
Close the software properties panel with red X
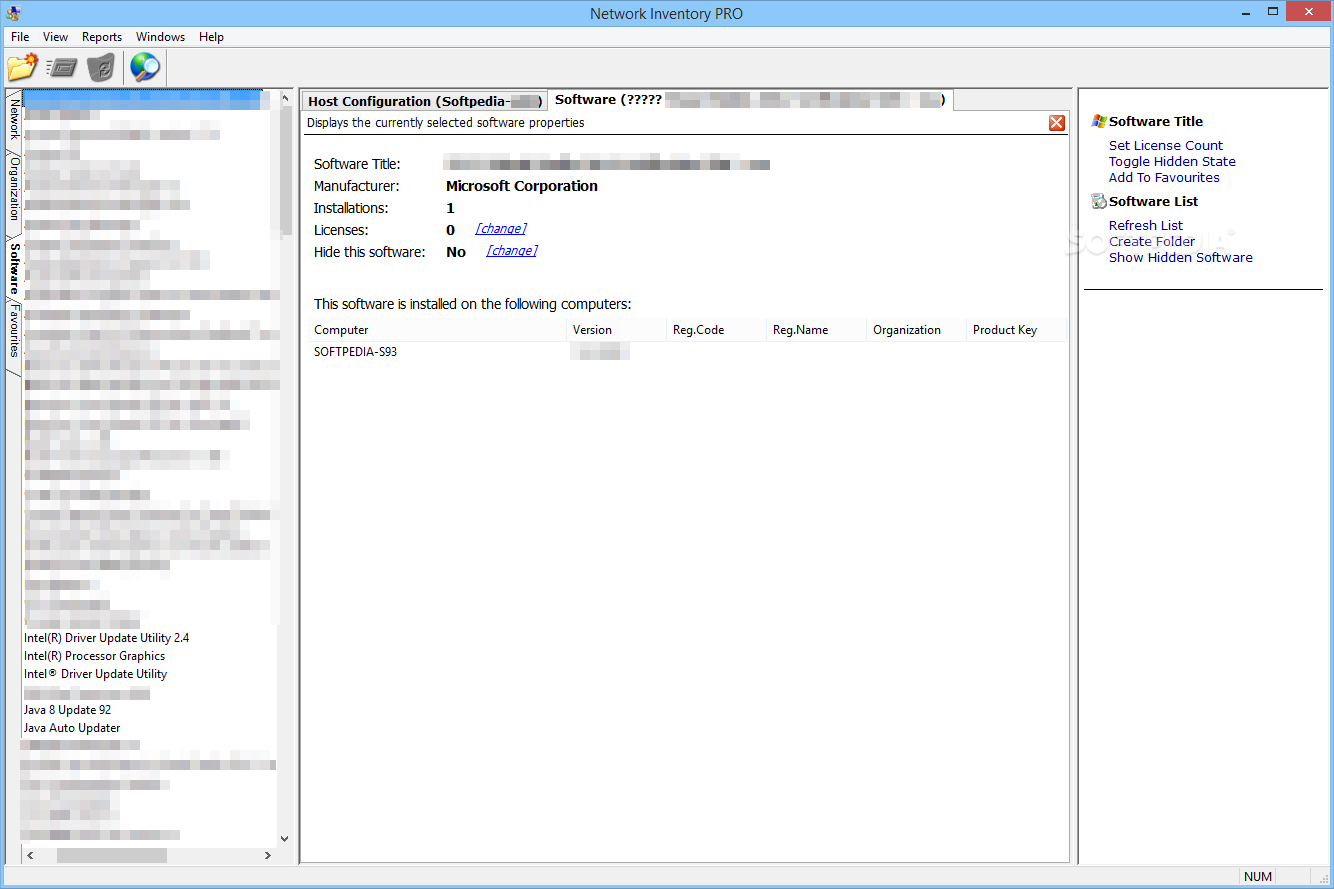[x=1057, y=123]
